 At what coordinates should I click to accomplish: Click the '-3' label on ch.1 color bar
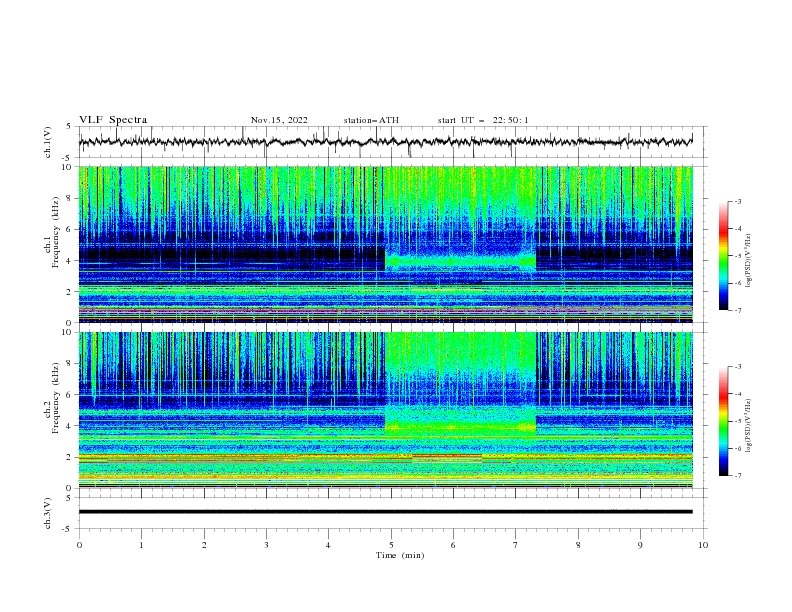point(737,201)
